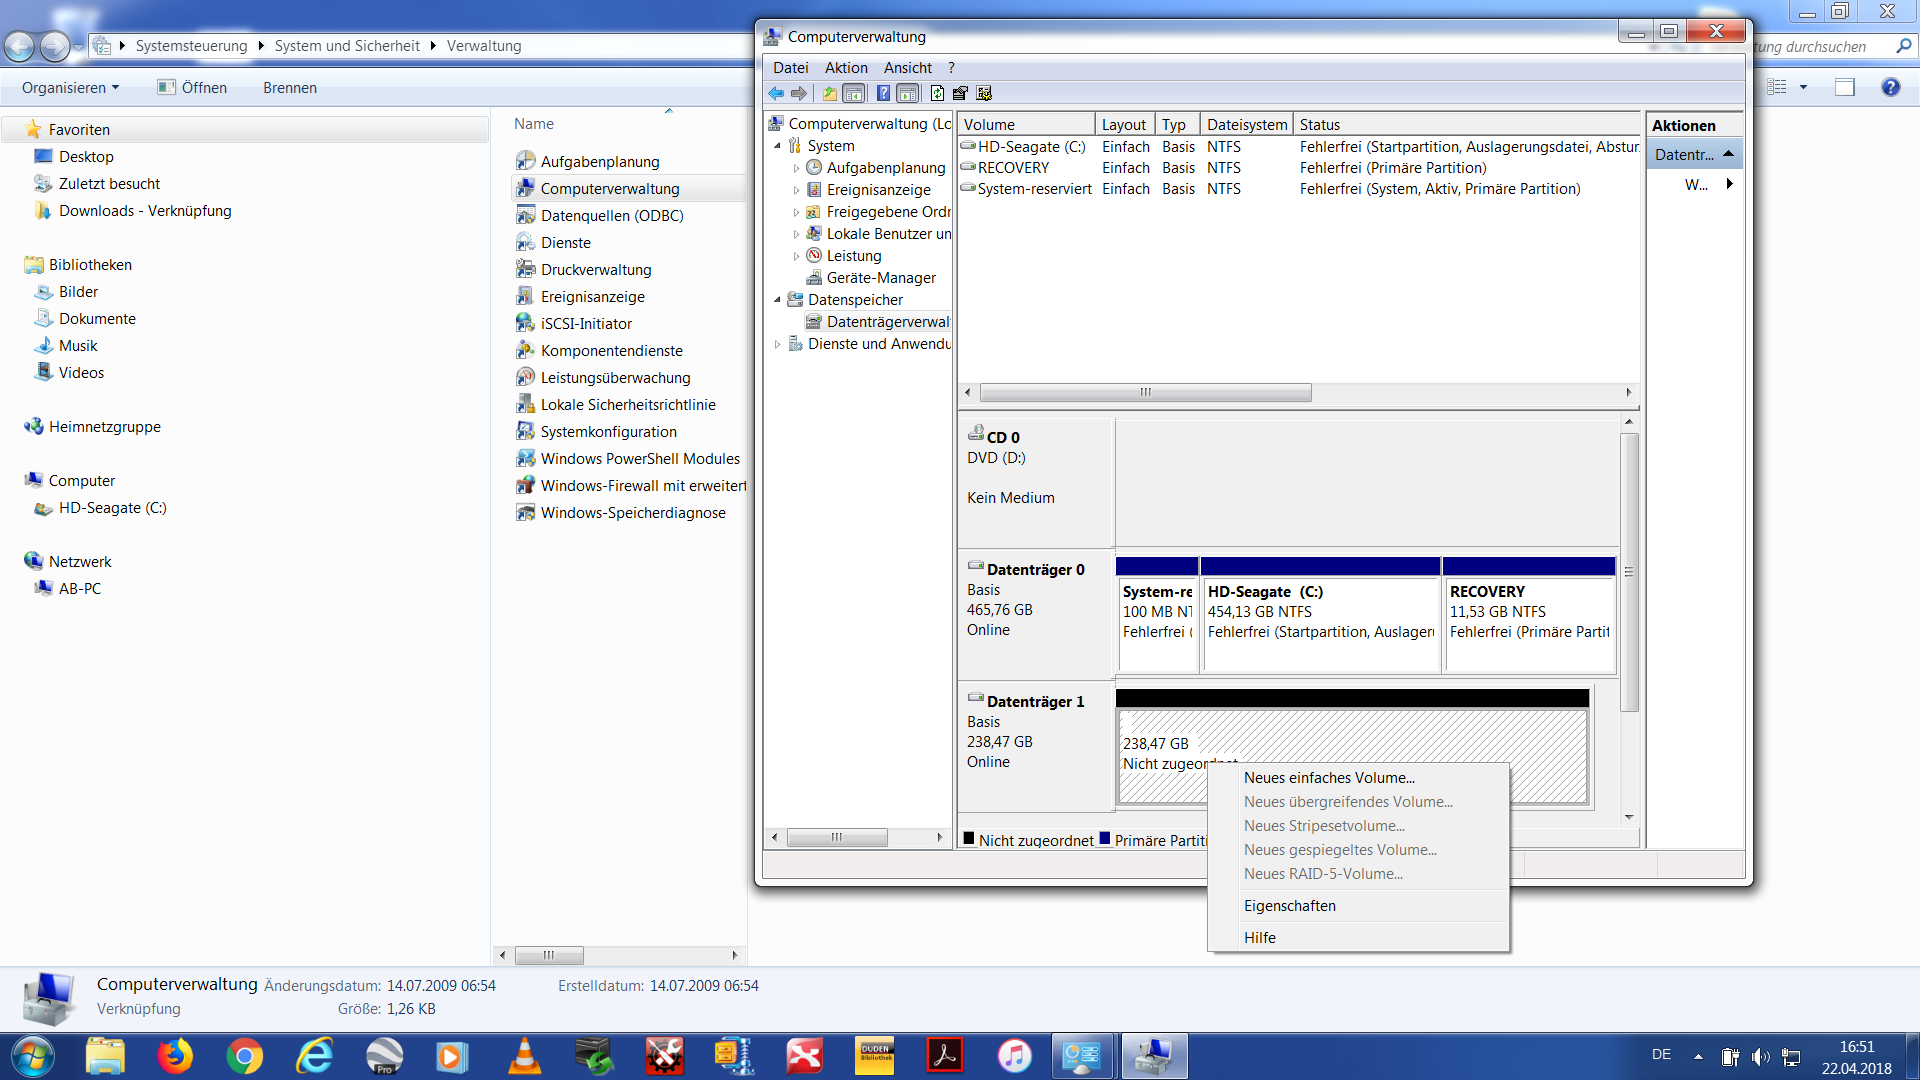
Task: Open the Organisieren dropdown menu
Action: (70, 88)
